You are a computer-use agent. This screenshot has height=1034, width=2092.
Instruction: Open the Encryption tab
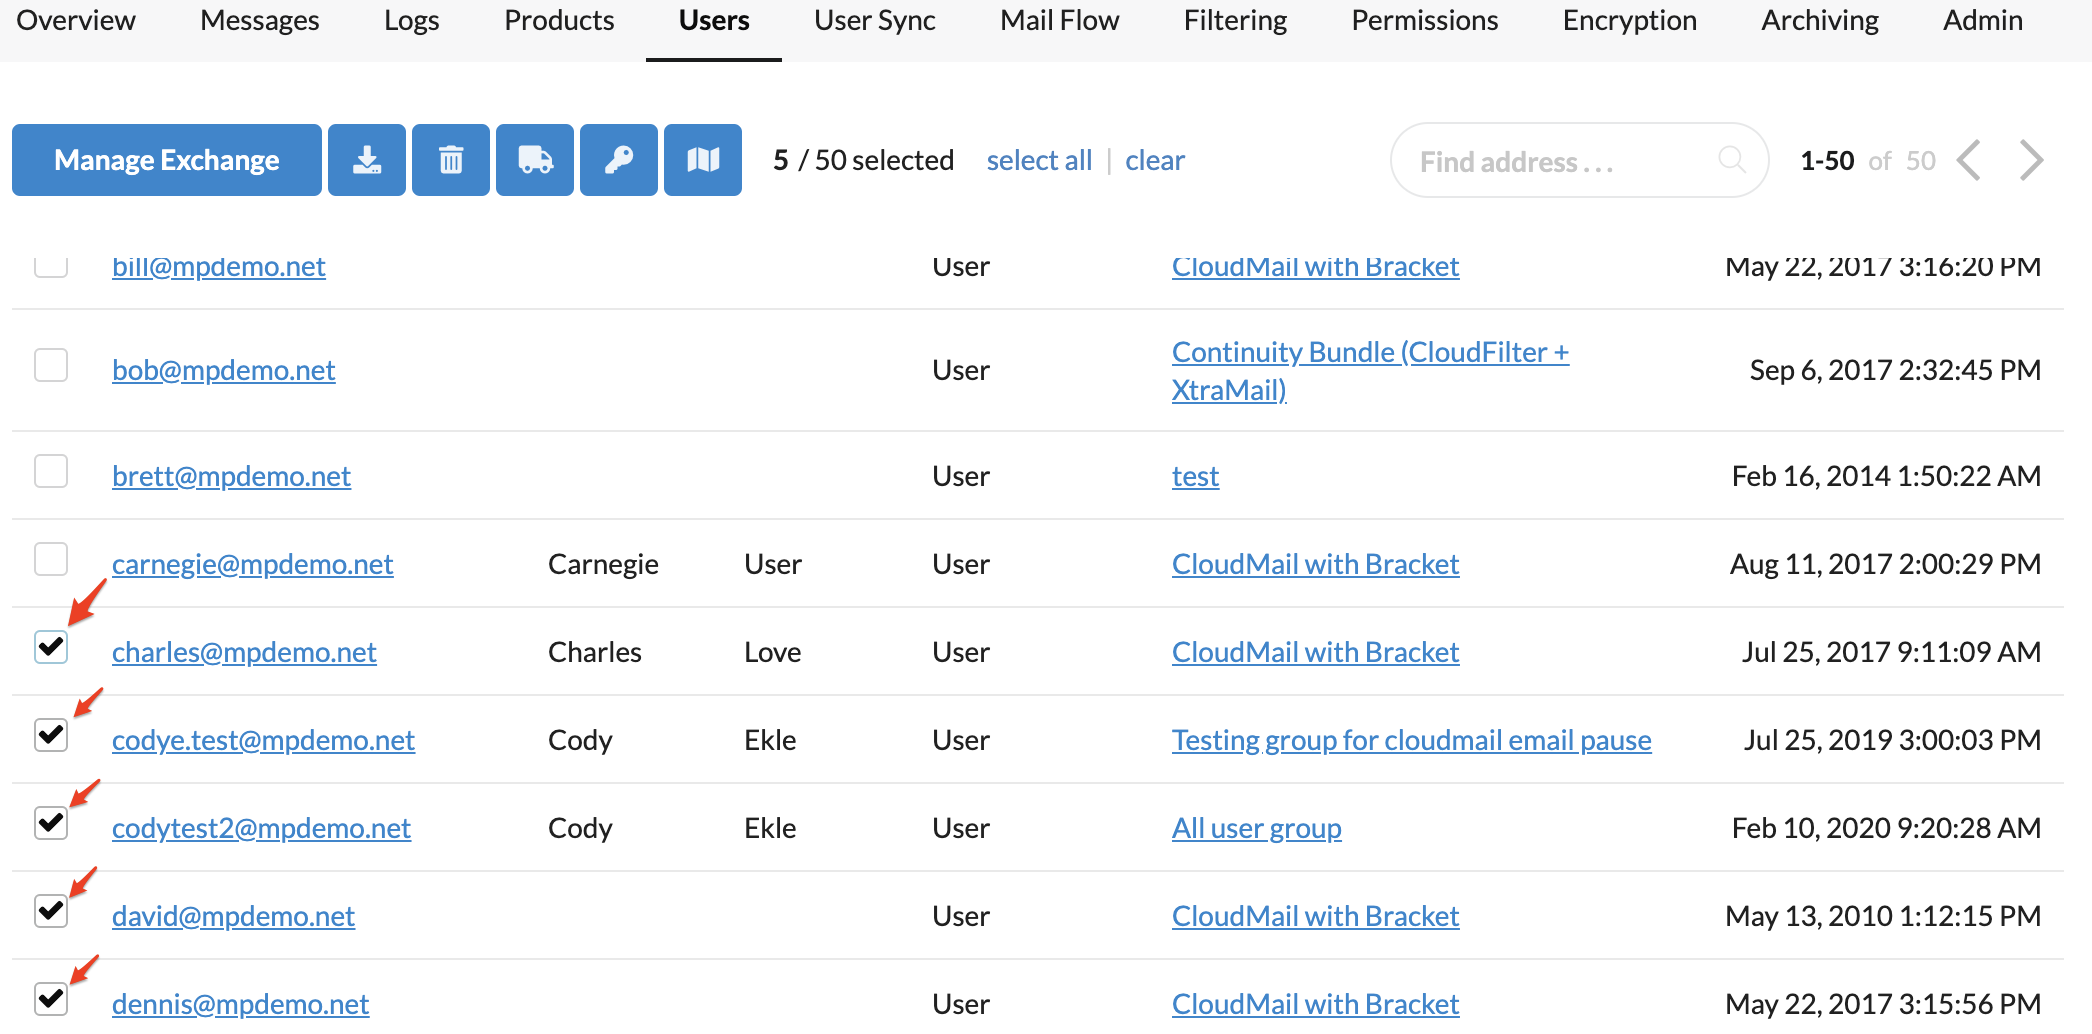[x=1630, y=20]
